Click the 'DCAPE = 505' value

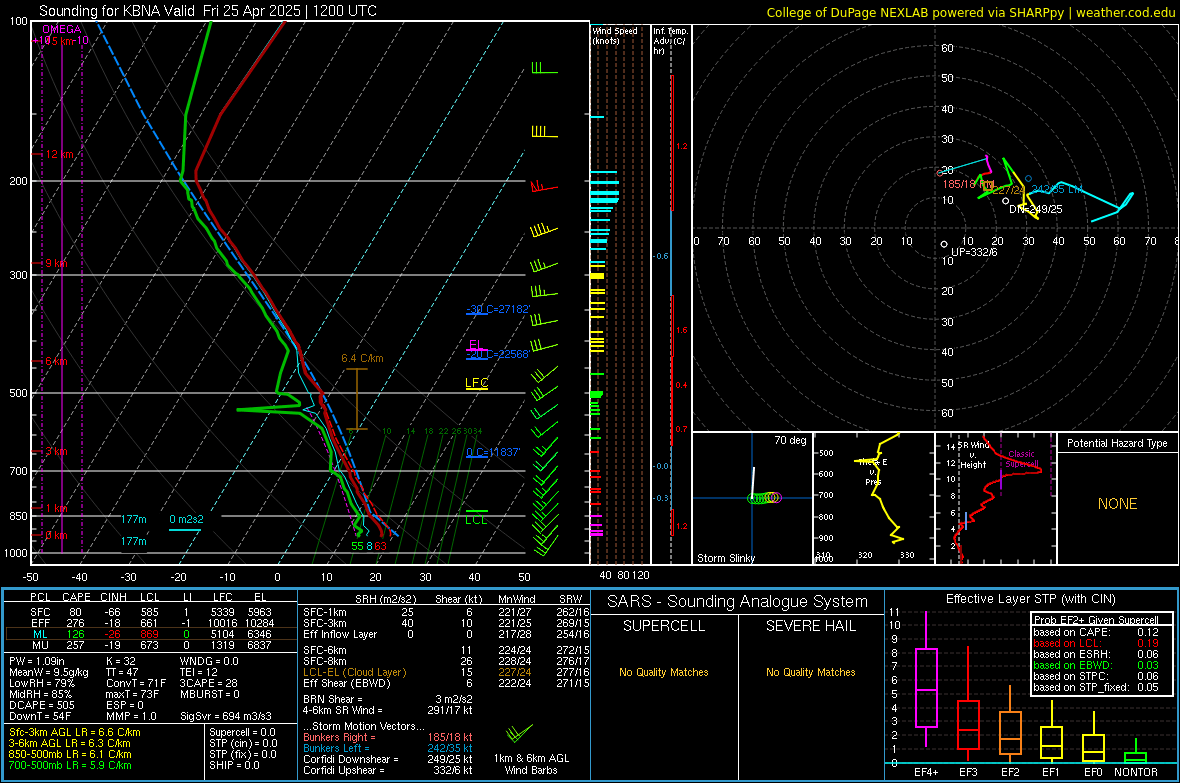click(41, 705)
